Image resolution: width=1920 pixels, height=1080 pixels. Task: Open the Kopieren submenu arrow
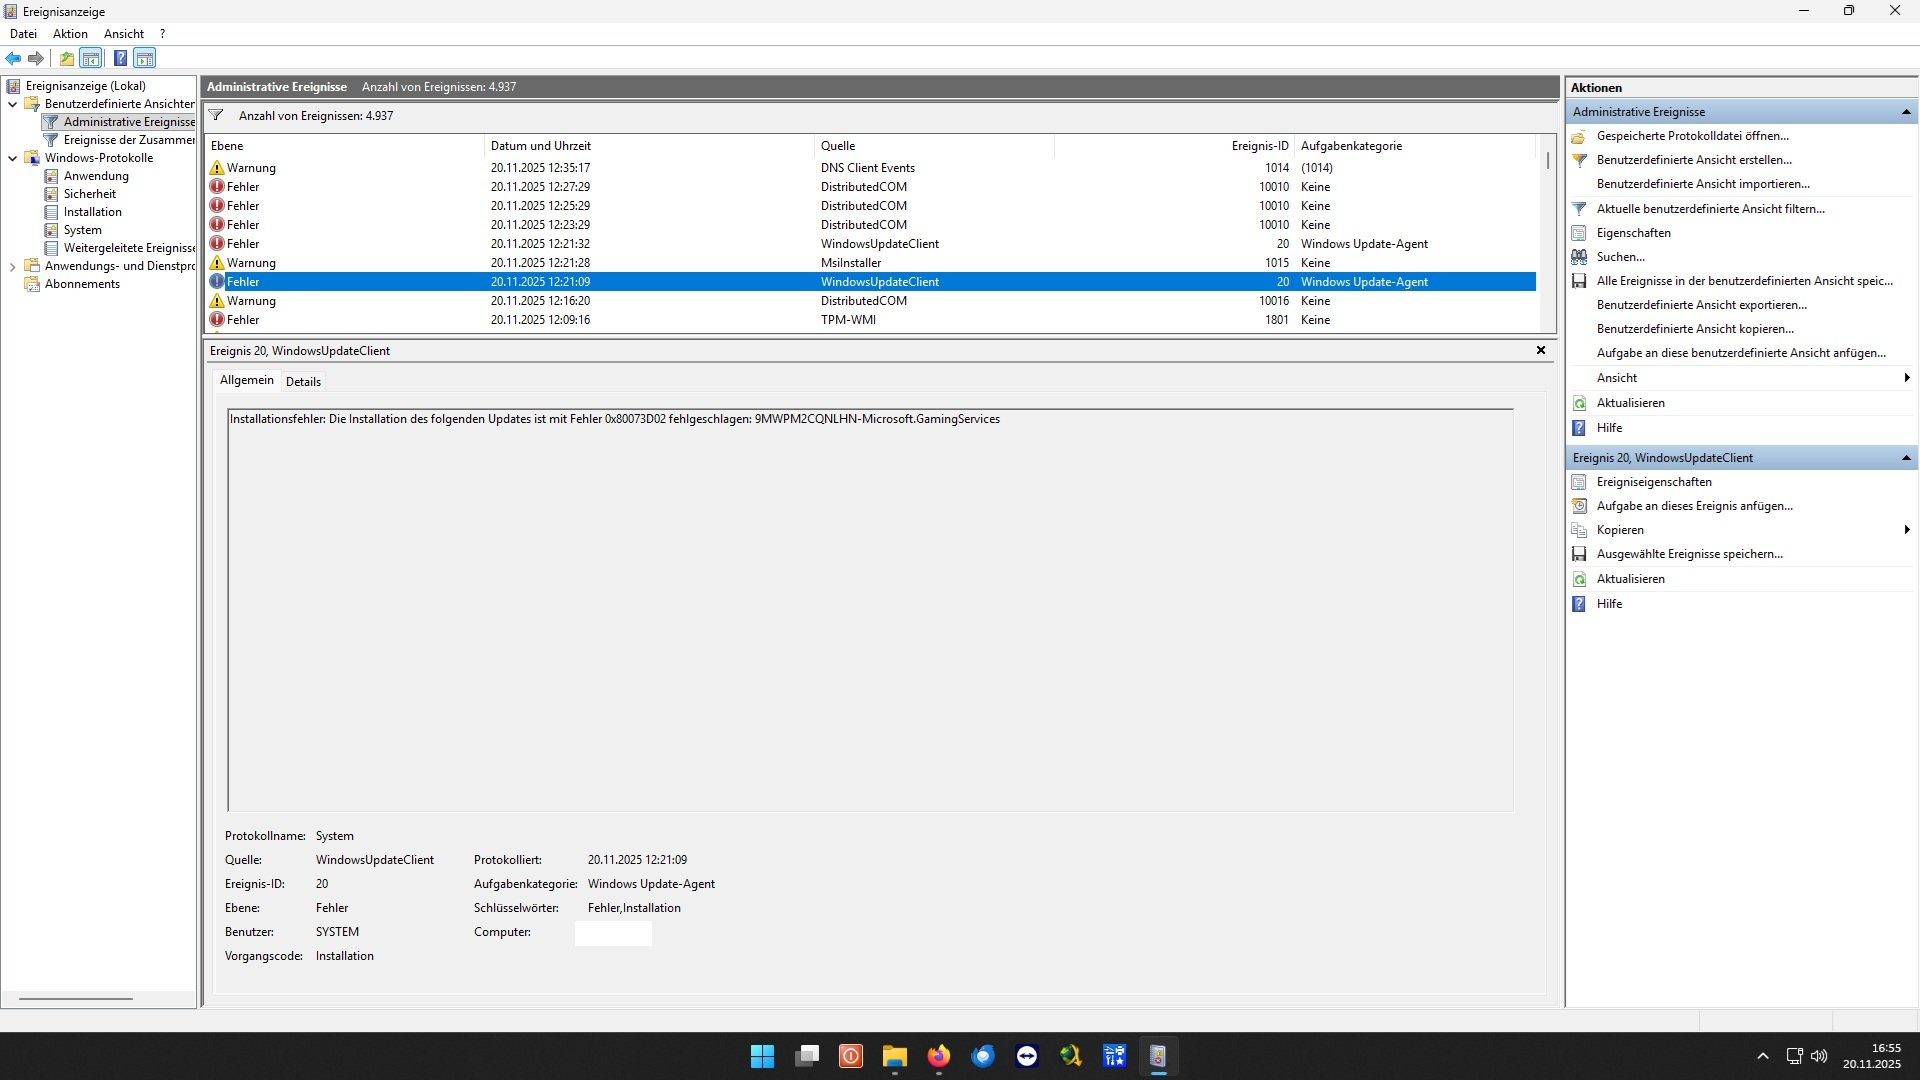(x=1907, y=530)
